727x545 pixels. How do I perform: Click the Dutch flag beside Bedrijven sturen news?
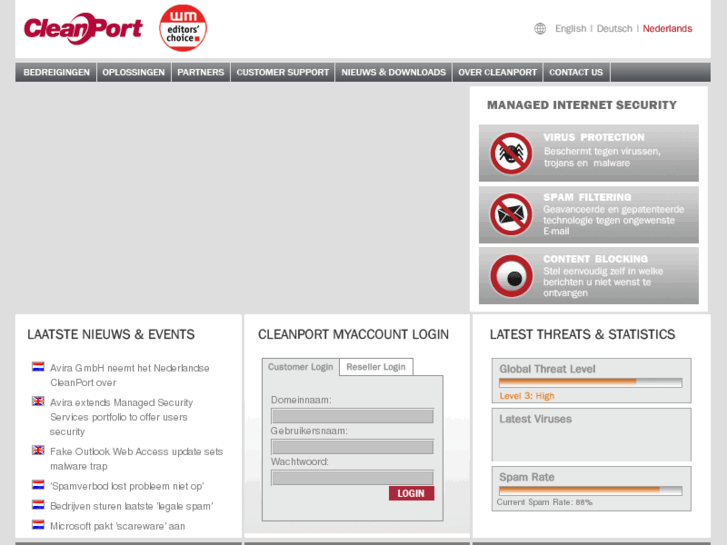point(38,505)
